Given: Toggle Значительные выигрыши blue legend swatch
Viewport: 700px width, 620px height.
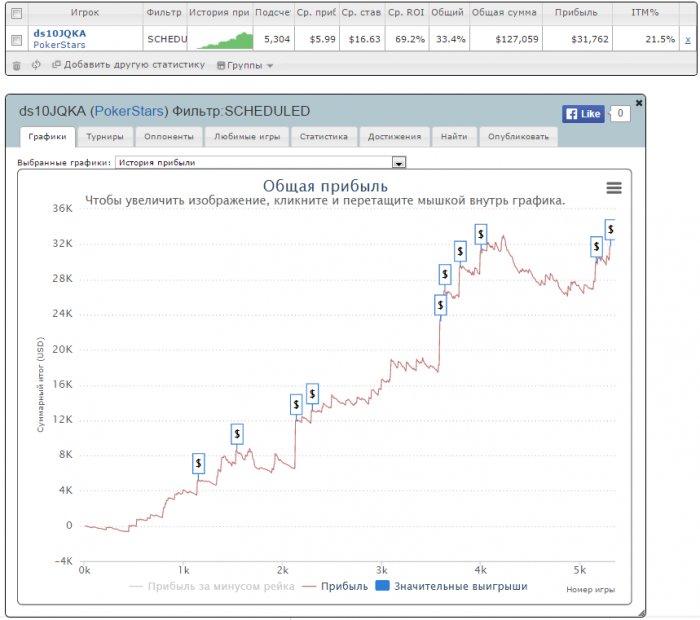Looking at the screenshot, I should 382,586.
